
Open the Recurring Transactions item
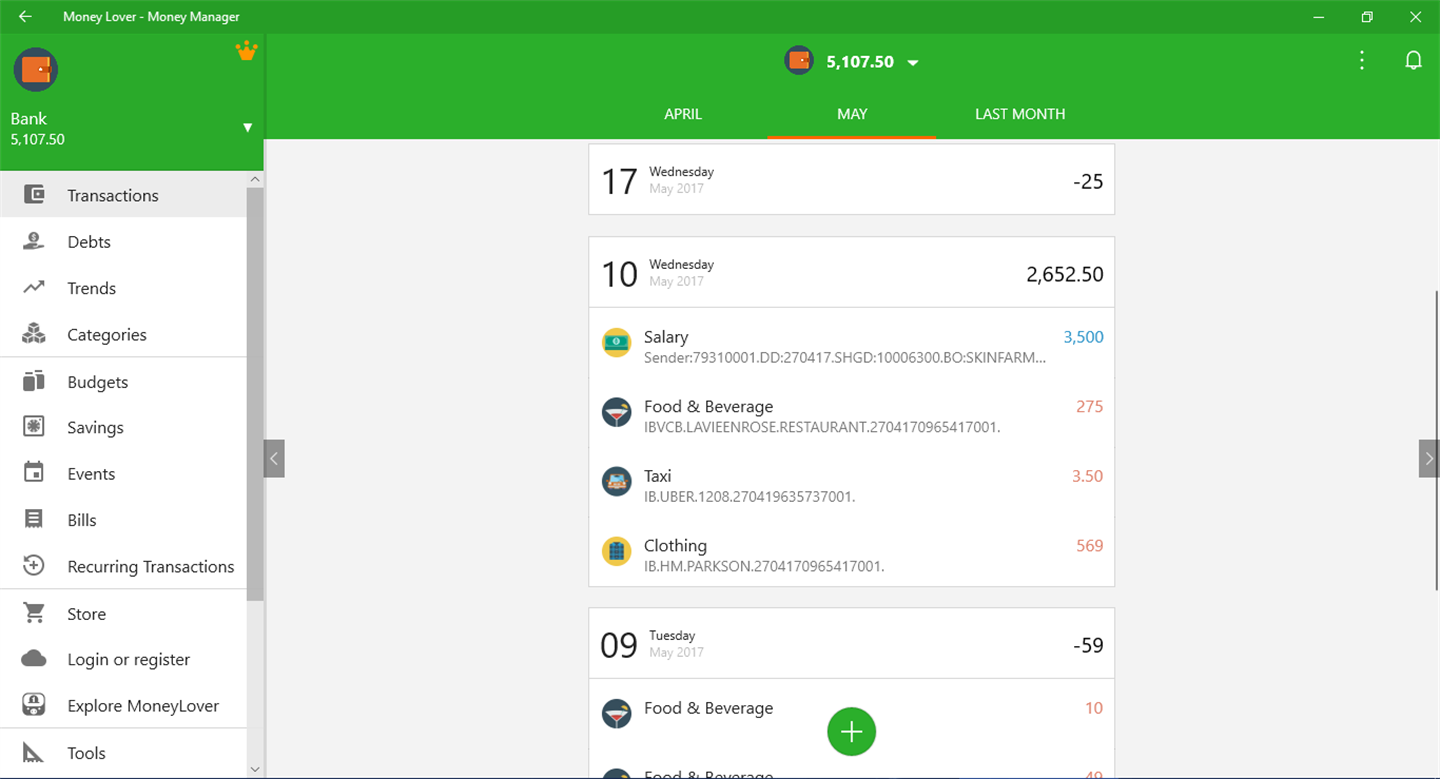click(x=123, y=566)
